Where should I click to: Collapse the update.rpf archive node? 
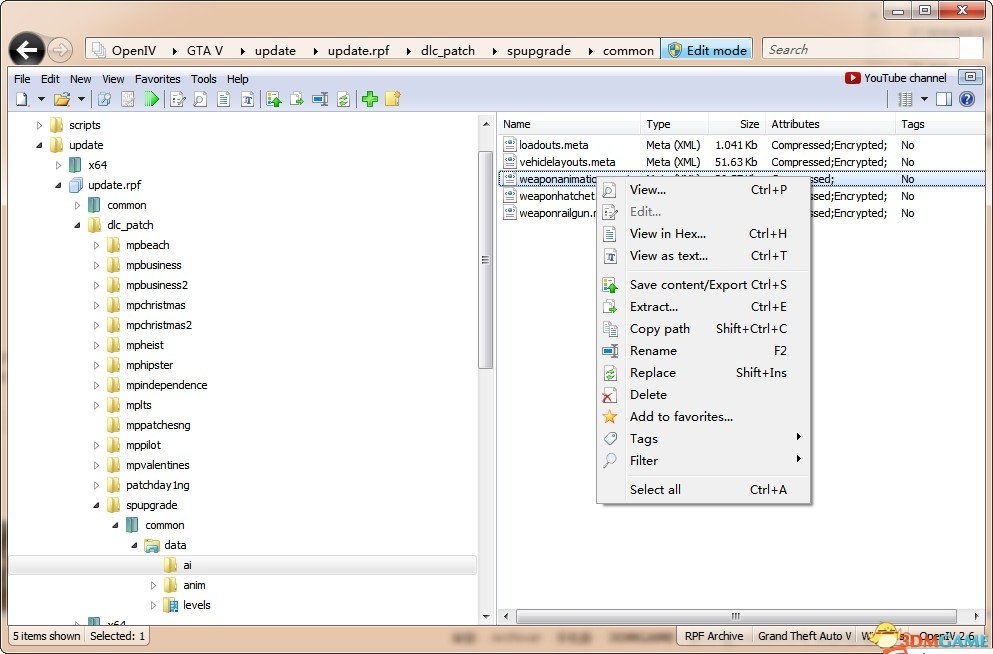[x=58, y=186]
